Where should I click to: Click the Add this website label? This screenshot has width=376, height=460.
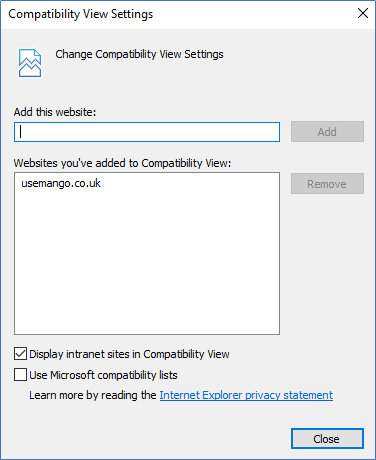tap(55, 112)
